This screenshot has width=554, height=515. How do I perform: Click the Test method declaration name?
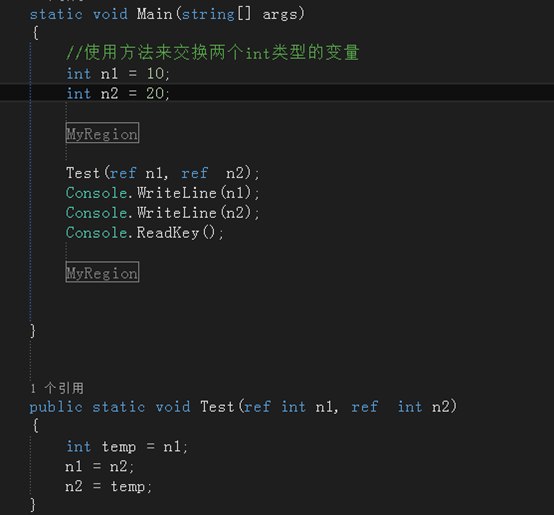coord(217,407)
